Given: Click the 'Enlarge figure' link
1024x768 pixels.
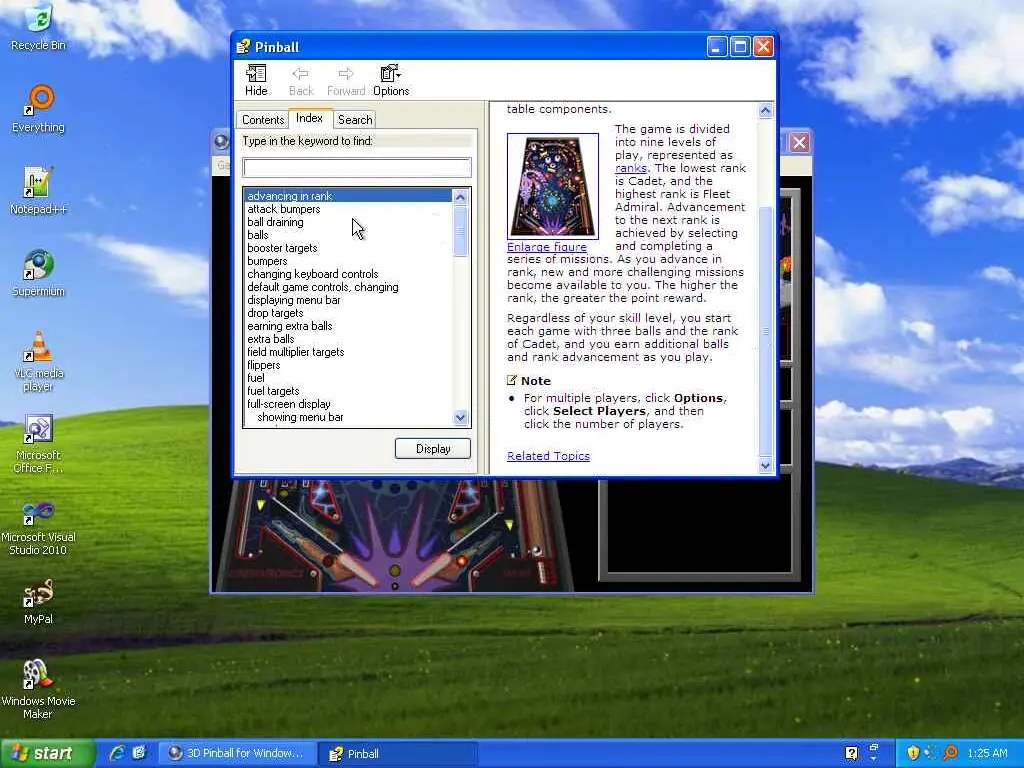Looking at the screenshot, I should [547, 247].
